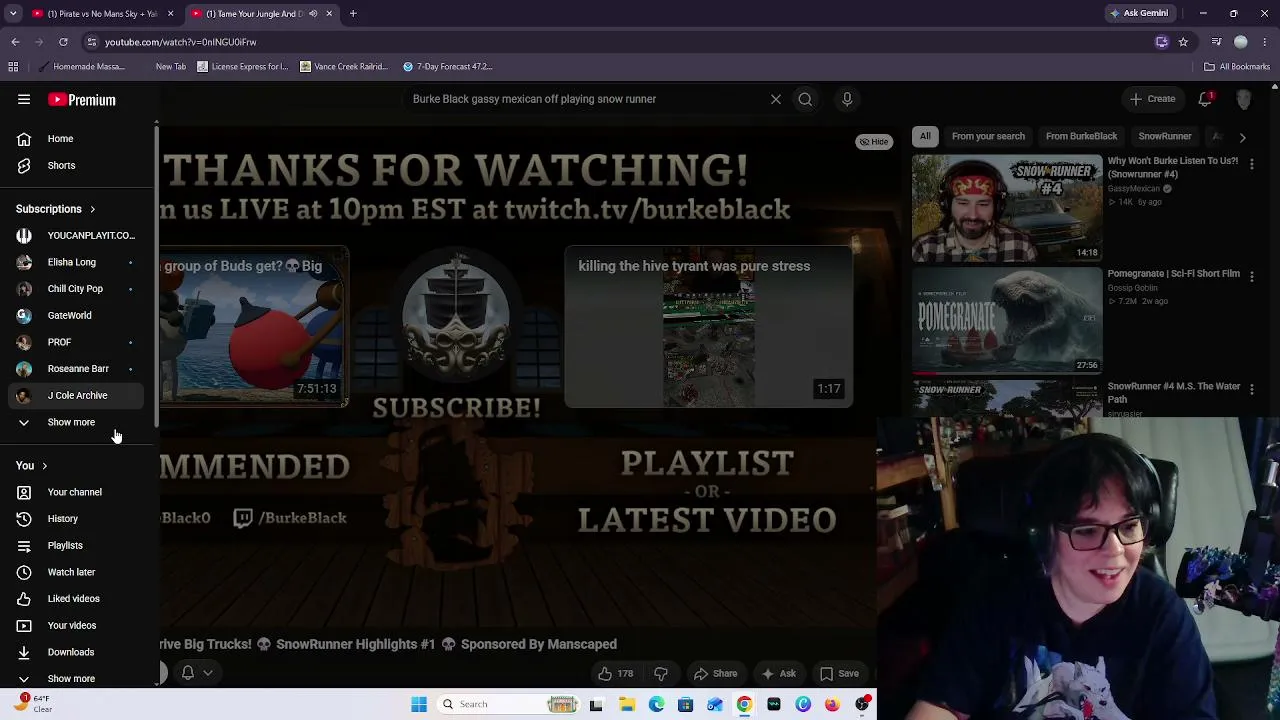
Task: Open options for SnowRunner #4 M.S. video
Action: (1252, 389)
